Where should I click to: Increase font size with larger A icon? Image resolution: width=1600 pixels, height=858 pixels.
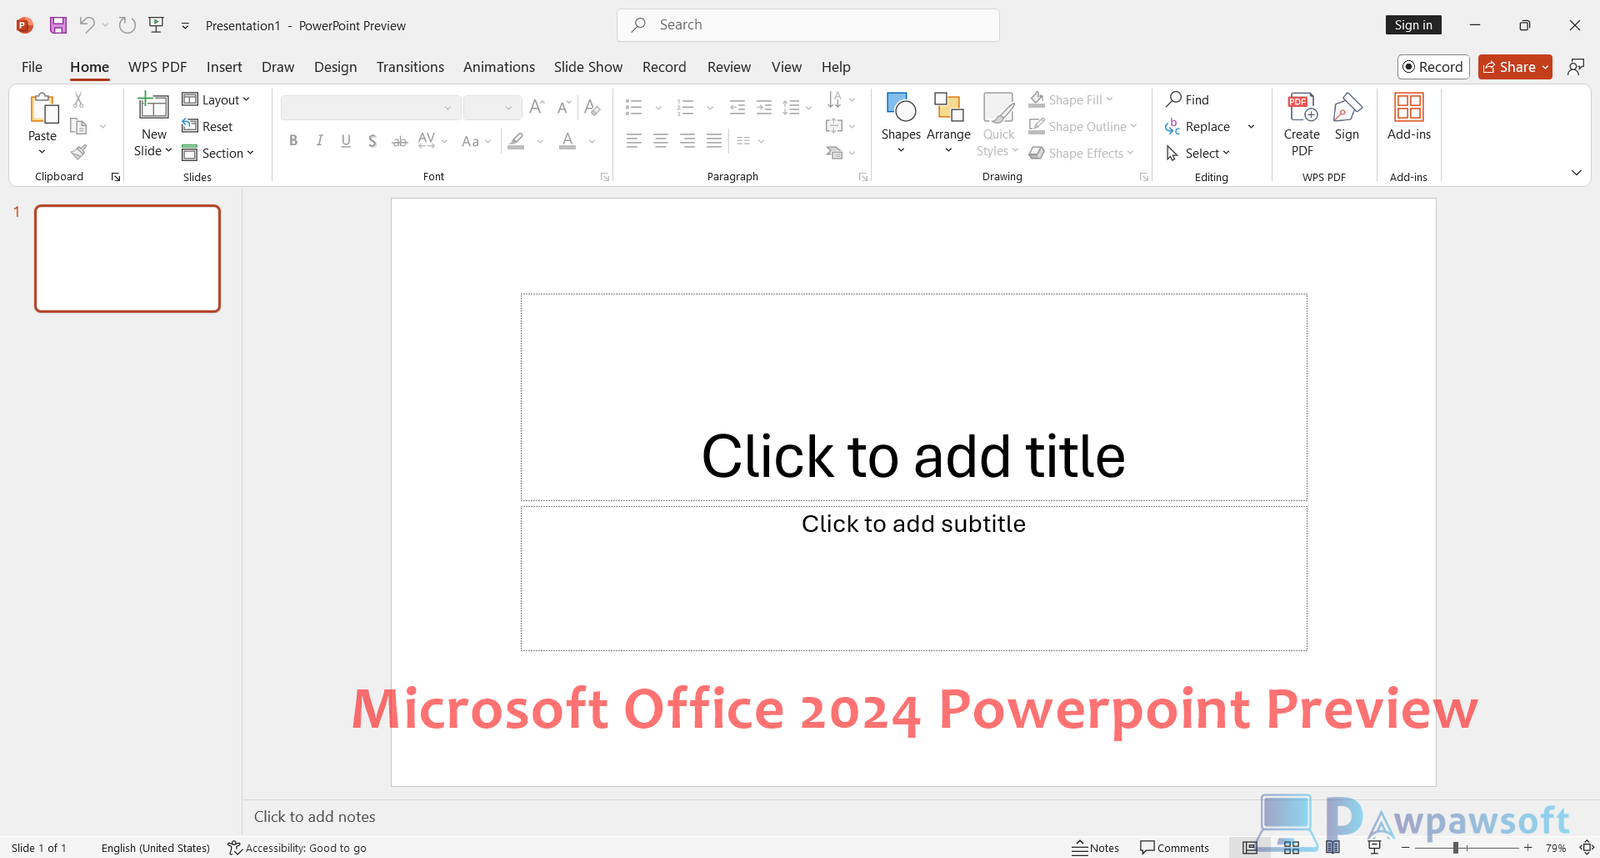(x=537, y=107)
